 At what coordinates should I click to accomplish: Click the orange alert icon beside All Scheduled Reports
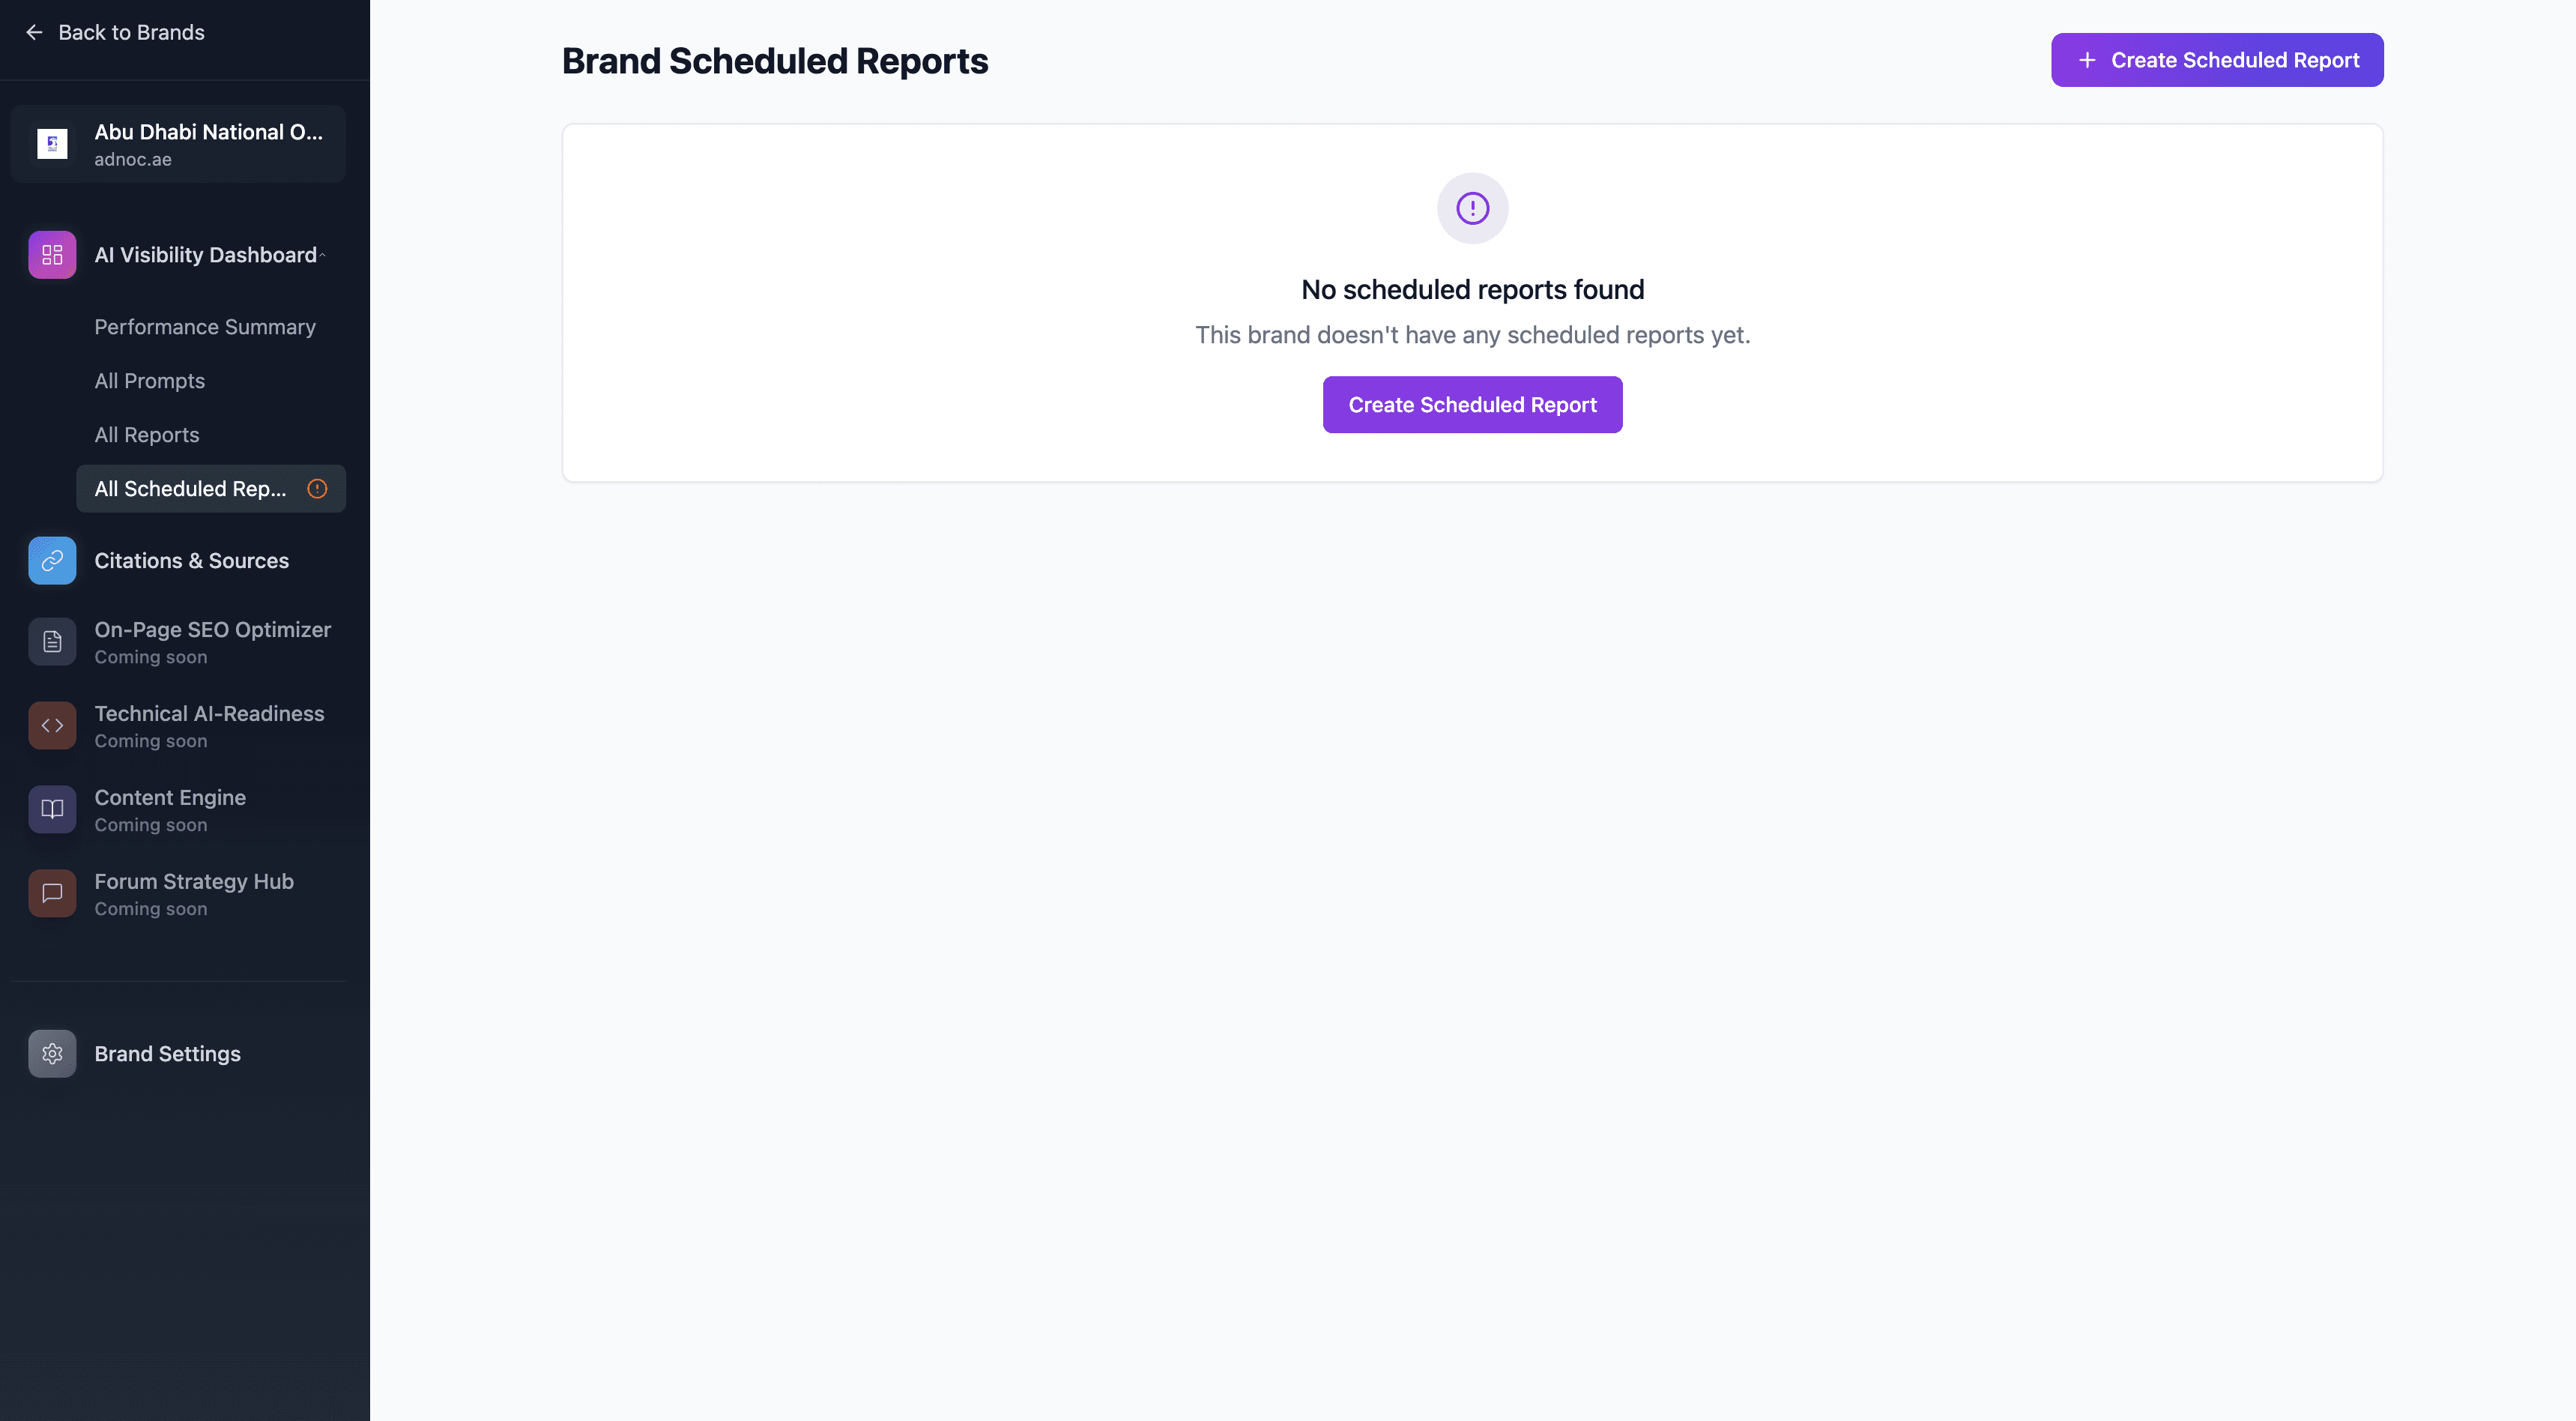point(317,489)
